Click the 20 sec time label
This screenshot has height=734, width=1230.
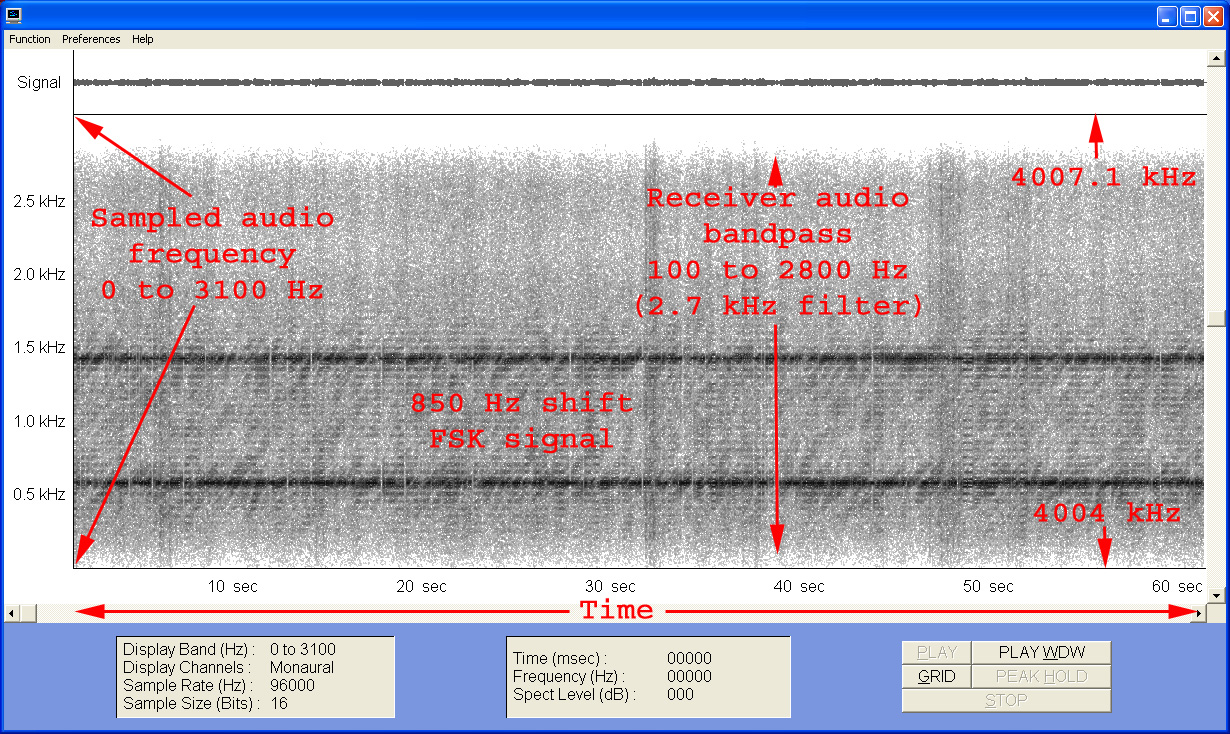point(421,587)
